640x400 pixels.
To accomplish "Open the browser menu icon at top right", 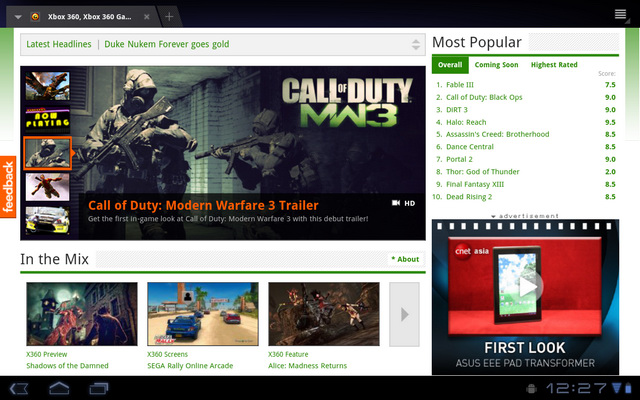I will (620, 15).
